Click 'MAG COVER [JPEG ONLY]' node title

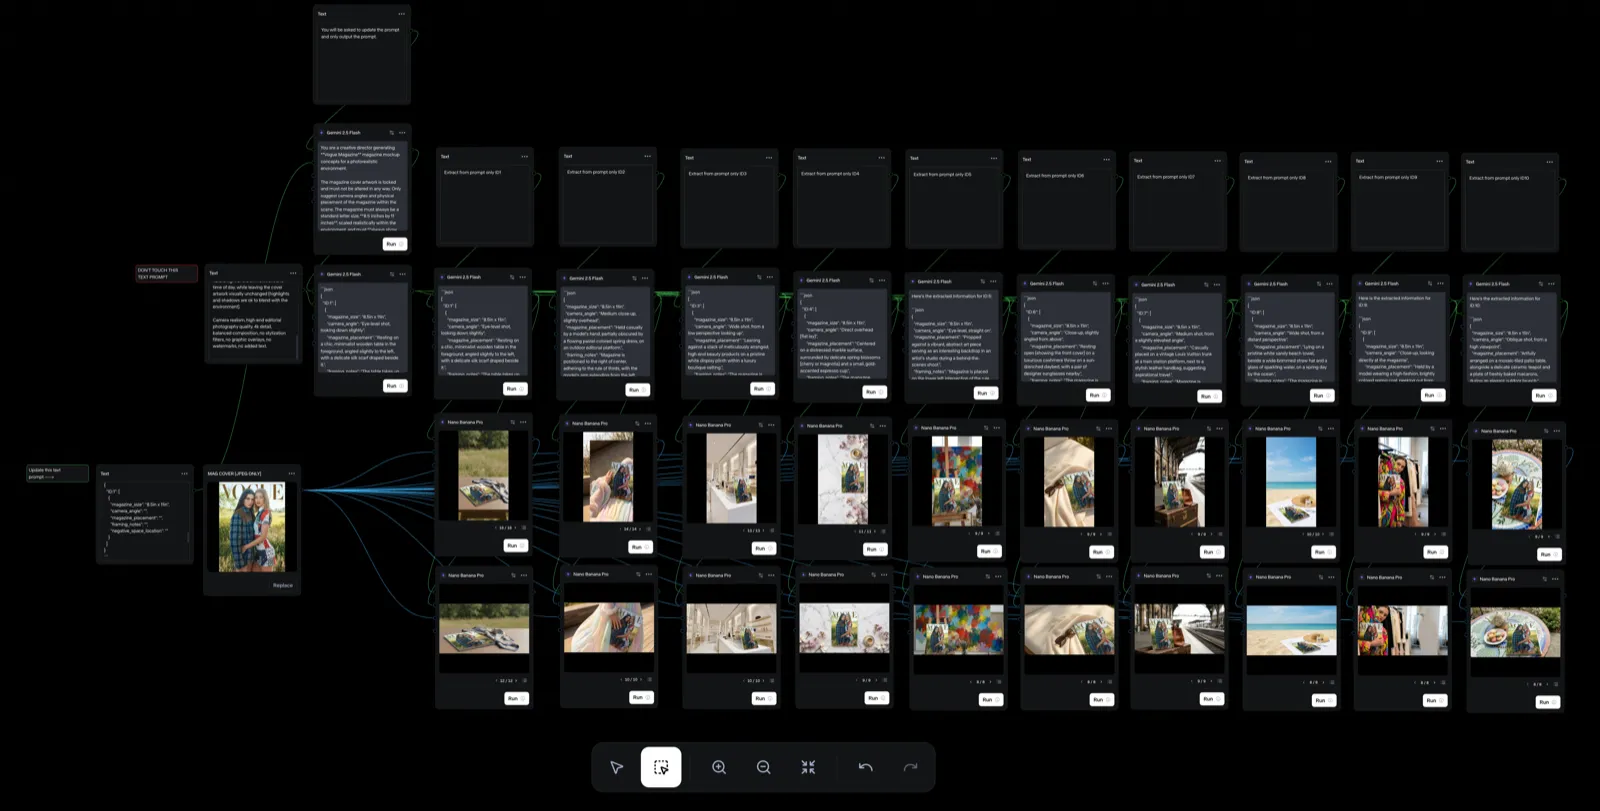pyautogui.click(x=234, y=473)
